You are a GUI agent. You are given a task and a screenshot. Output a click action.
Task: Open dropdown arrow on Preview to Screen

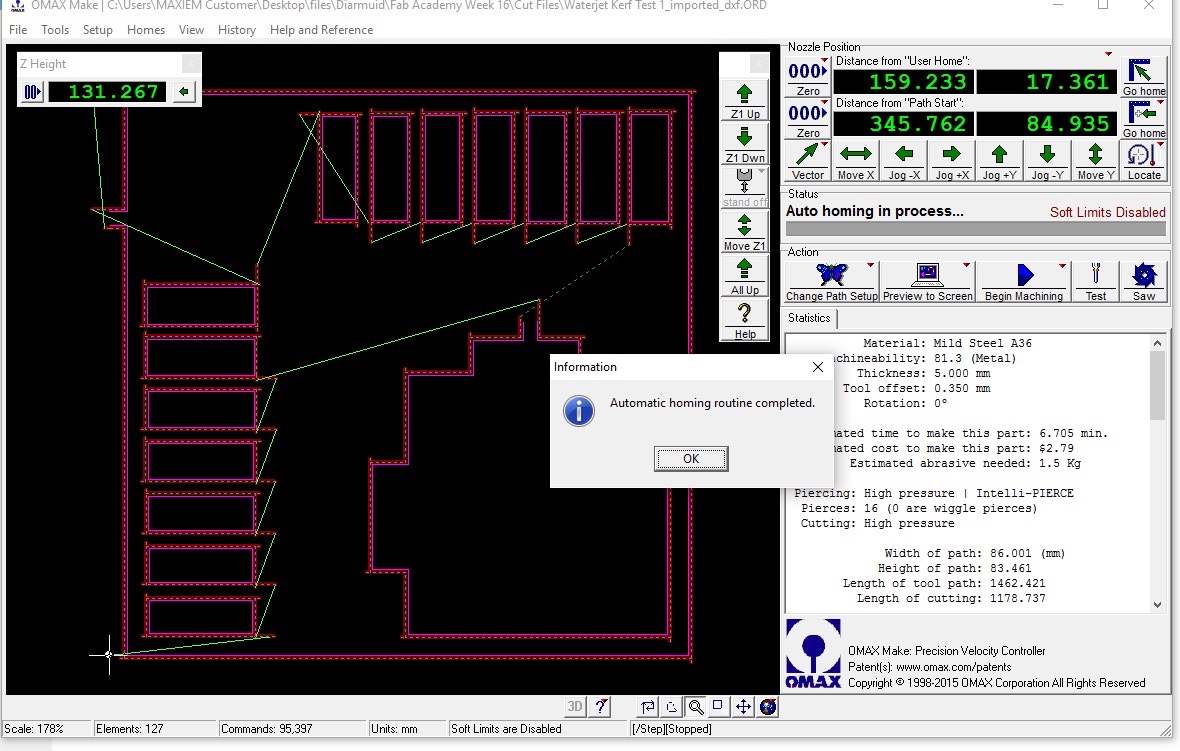(x=966, y=266)
